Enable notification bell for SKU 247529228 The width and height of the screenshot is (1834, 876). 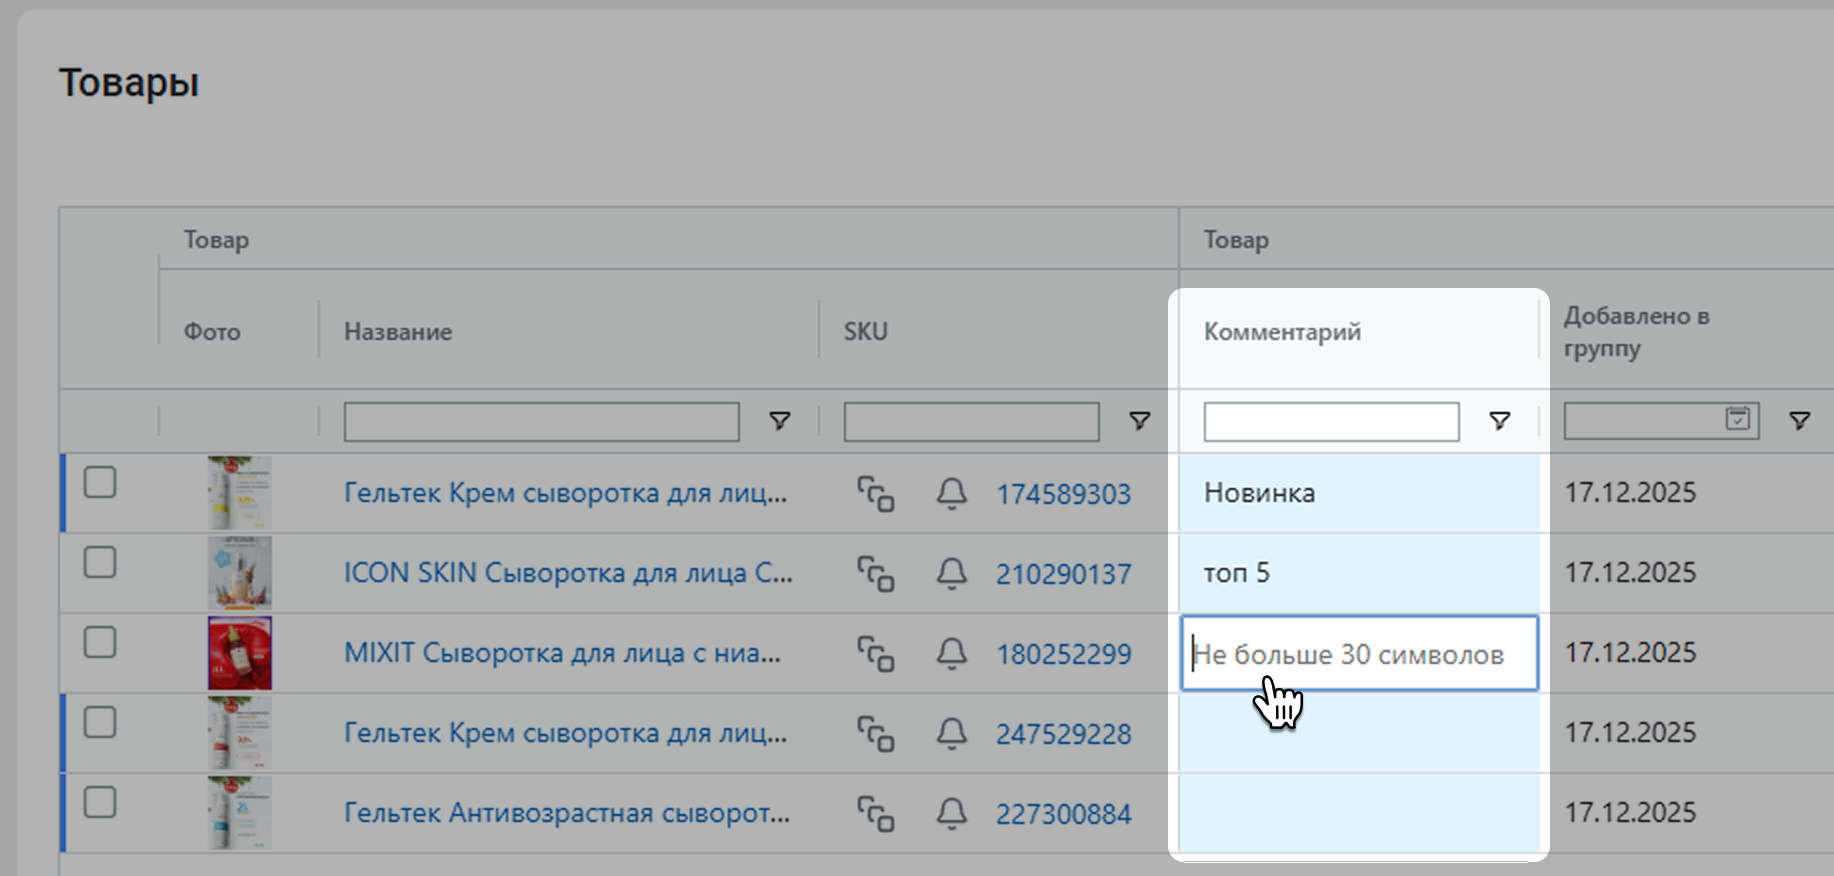(x=951, y=734)
